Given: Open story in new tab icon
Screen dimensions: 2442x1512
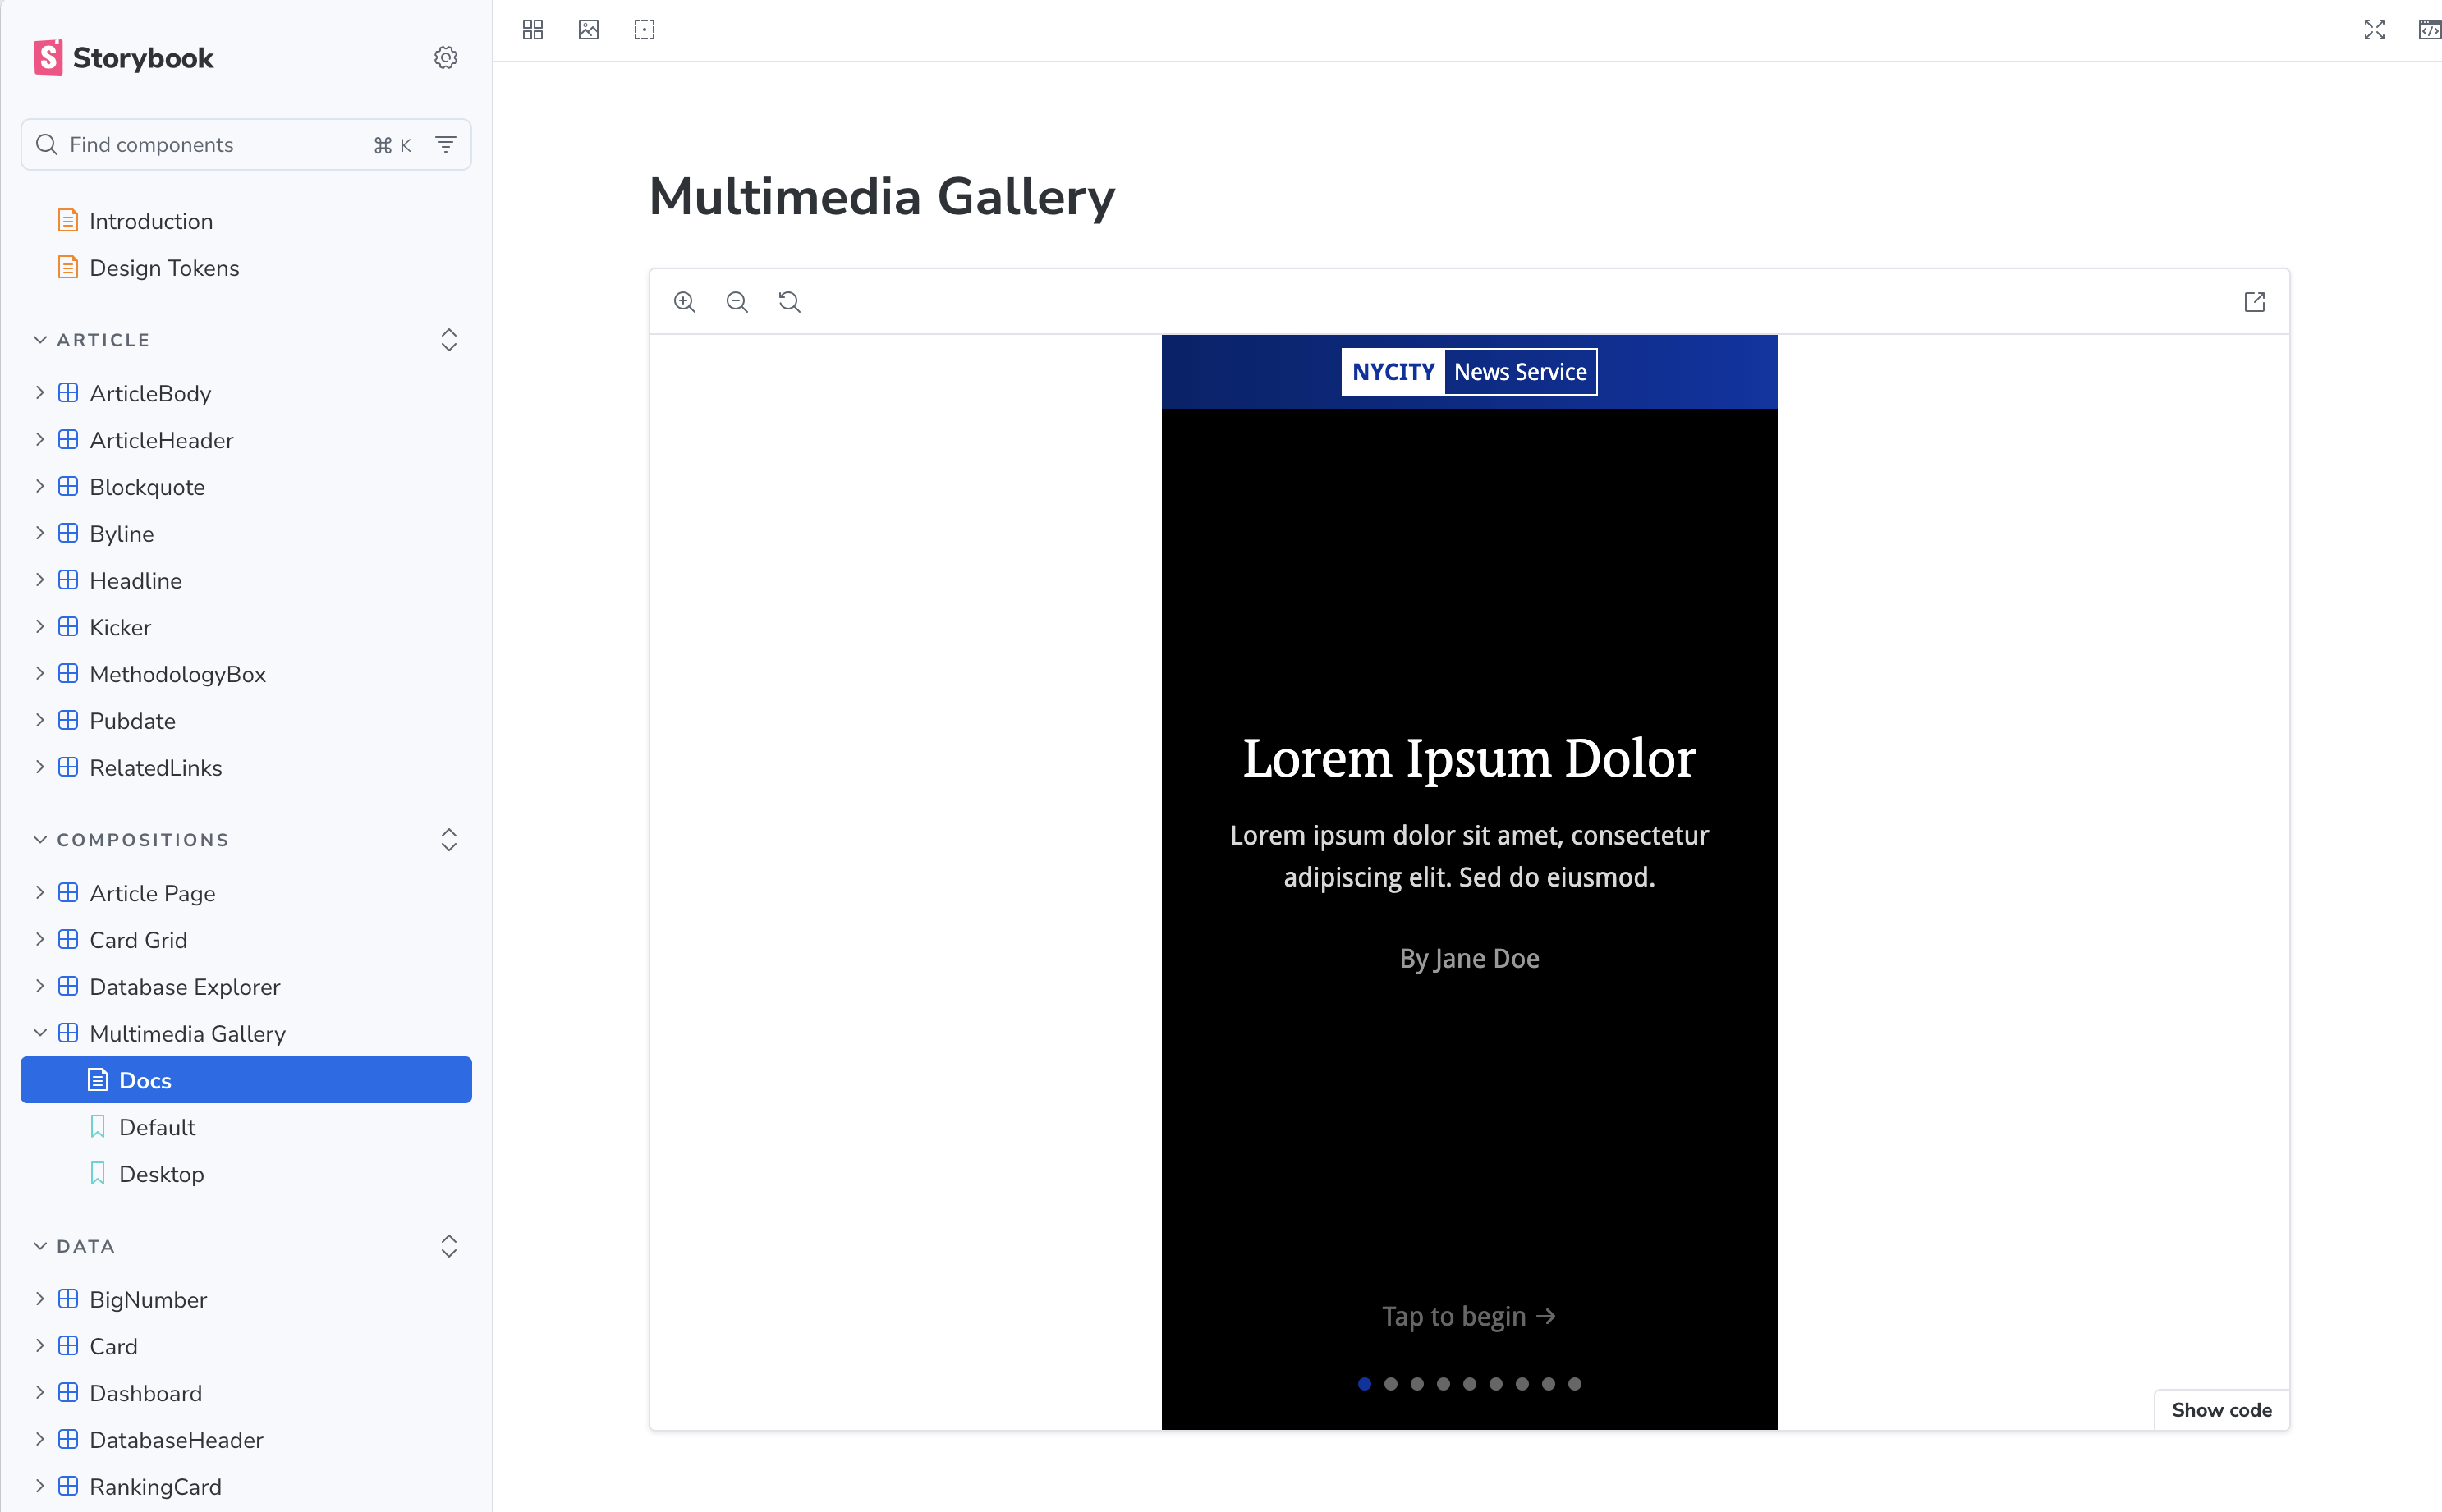Looking at the screenshot, I should point(2255,302).
